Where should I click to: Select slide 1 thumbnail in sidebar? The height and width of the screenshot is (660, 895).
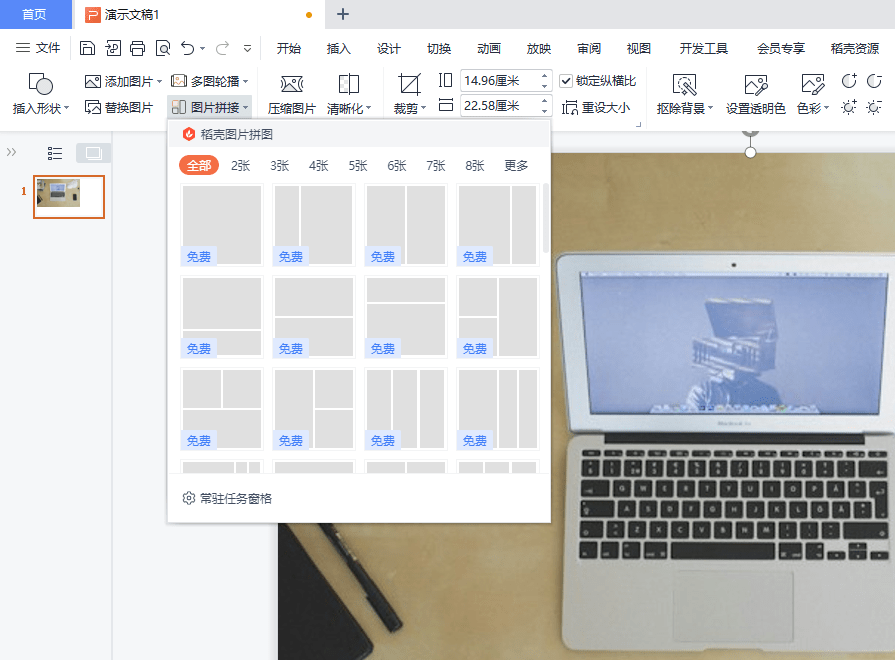[69, 197]
